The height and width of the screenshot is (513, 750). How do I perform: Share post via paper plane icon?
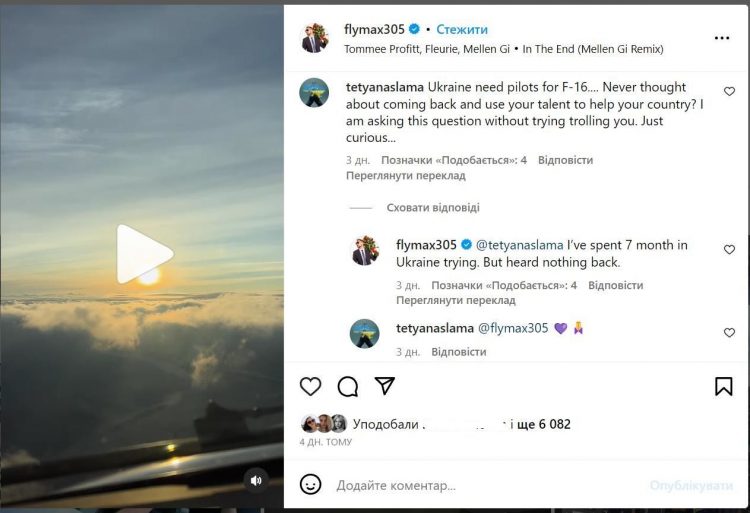[x=384, y=386]
